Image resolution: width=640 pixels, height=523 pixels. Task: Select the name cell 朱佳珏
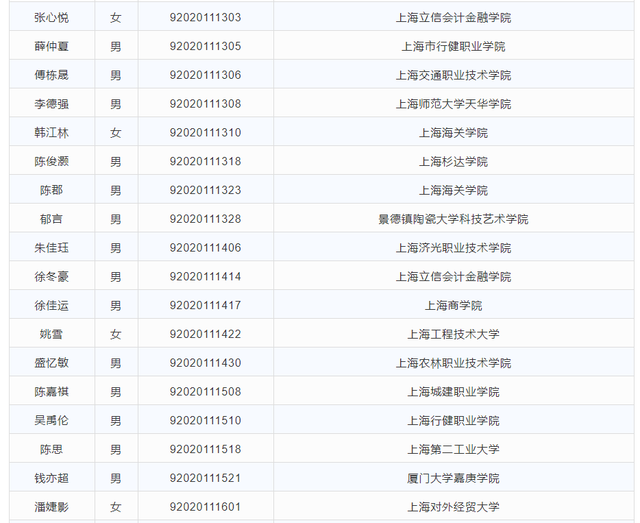(51, 248)
